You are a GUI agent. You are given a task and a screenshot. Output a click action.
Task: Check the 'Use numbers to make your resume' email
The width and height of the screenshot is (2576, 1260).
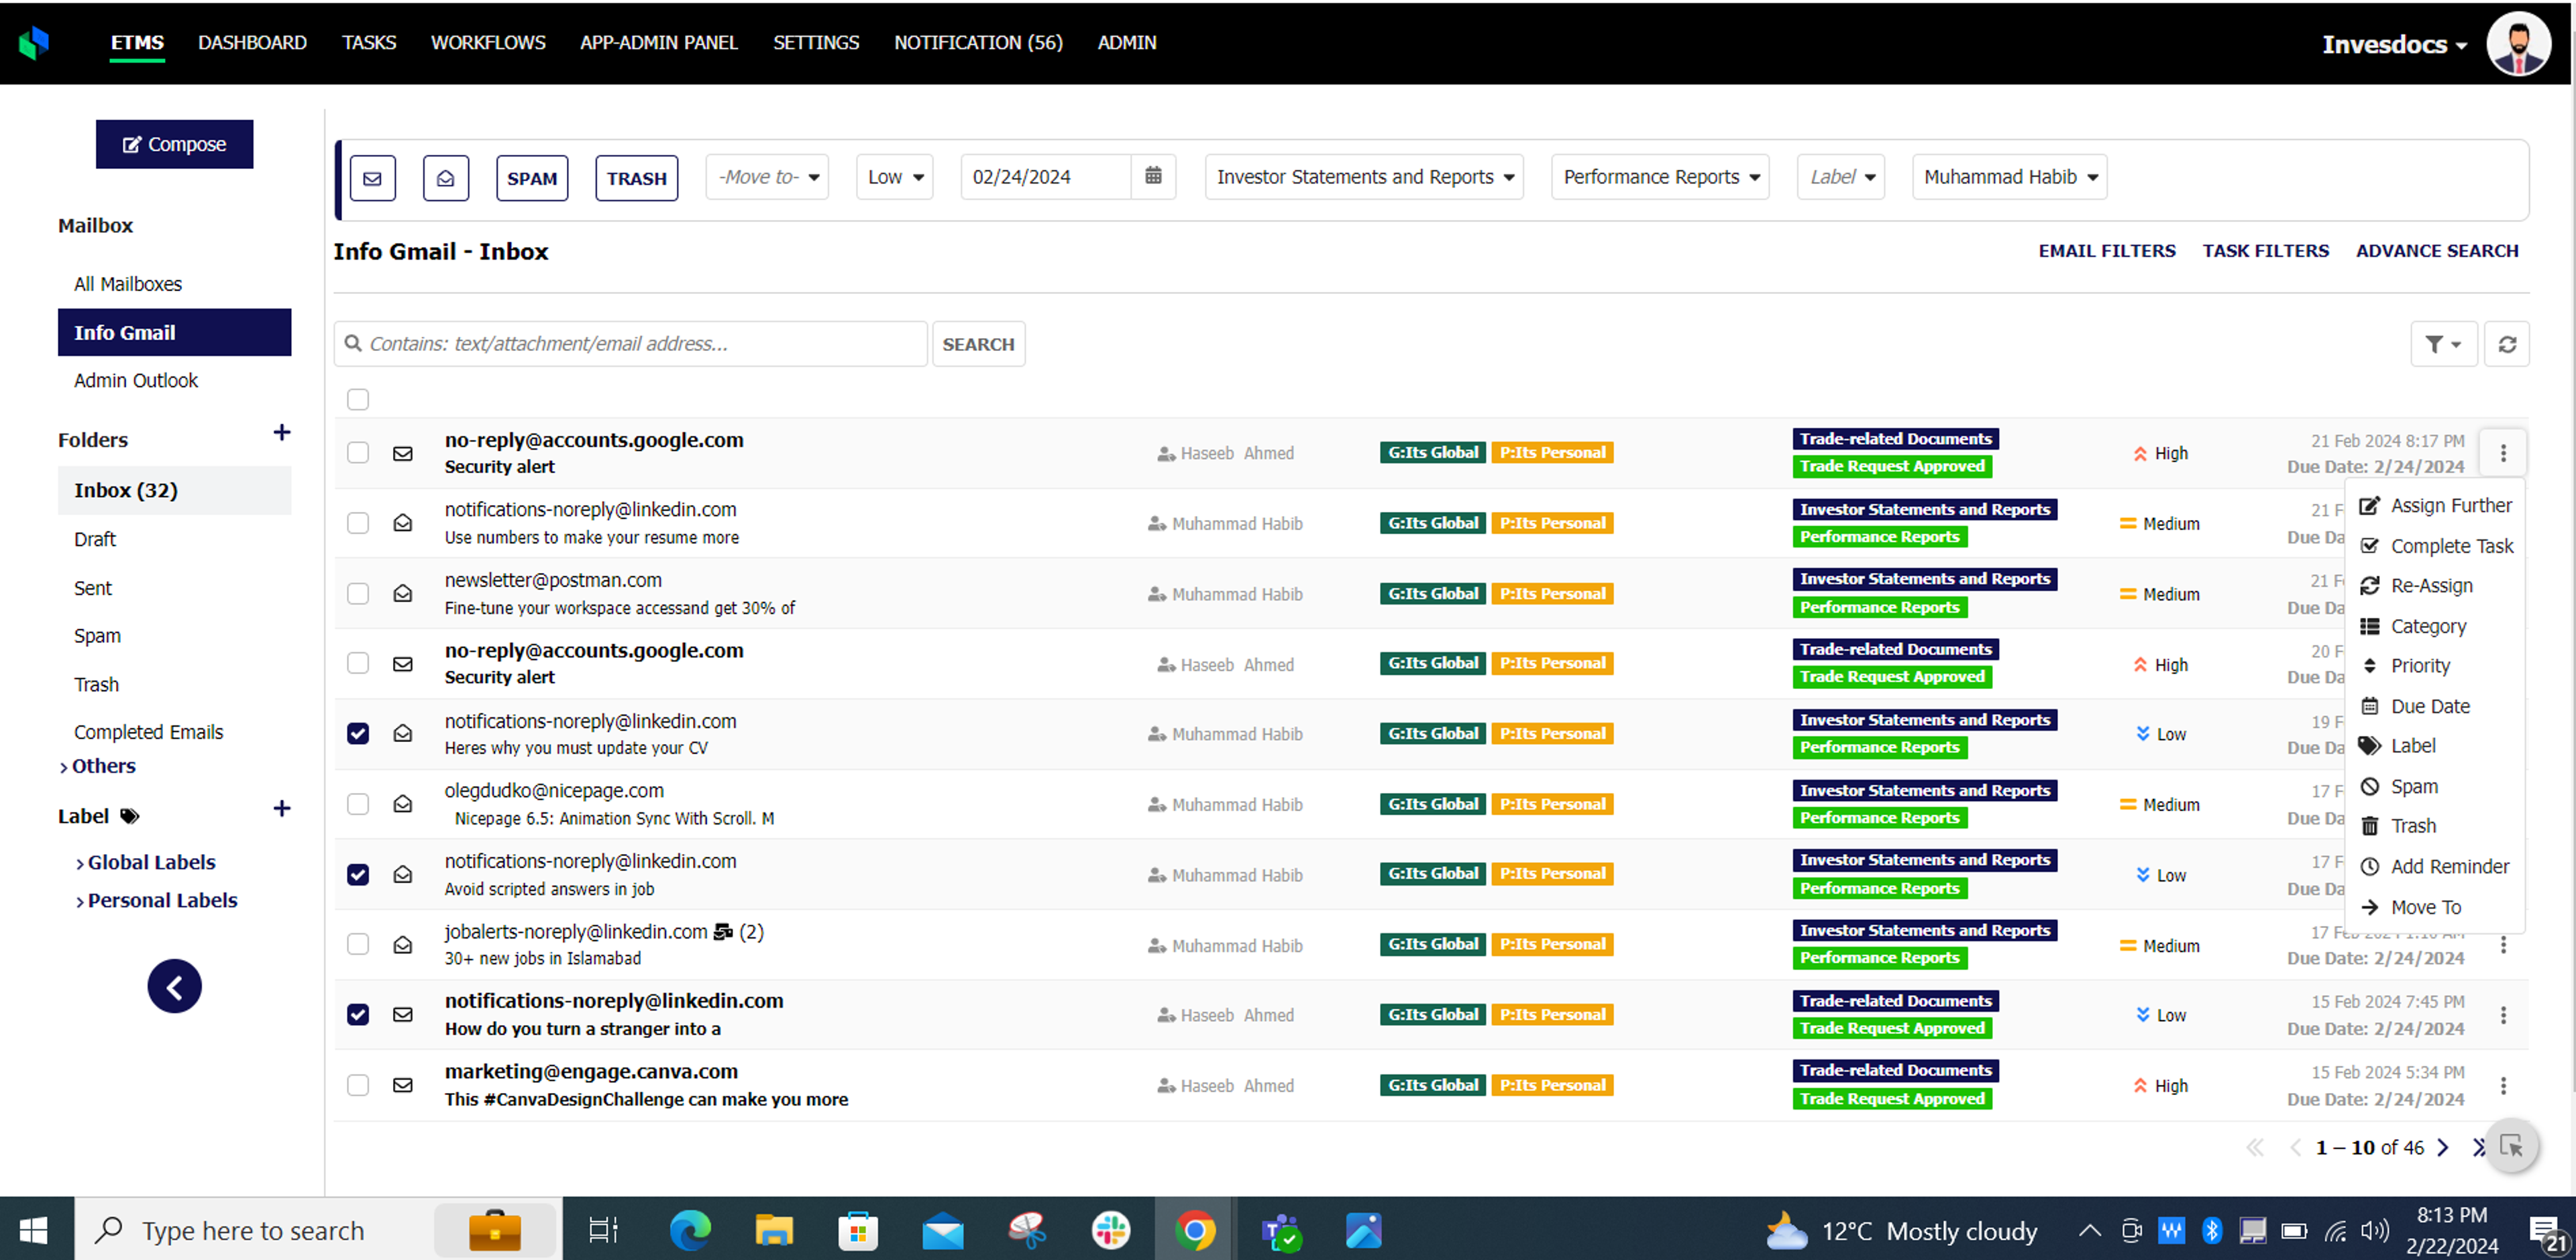pos(357,523)
